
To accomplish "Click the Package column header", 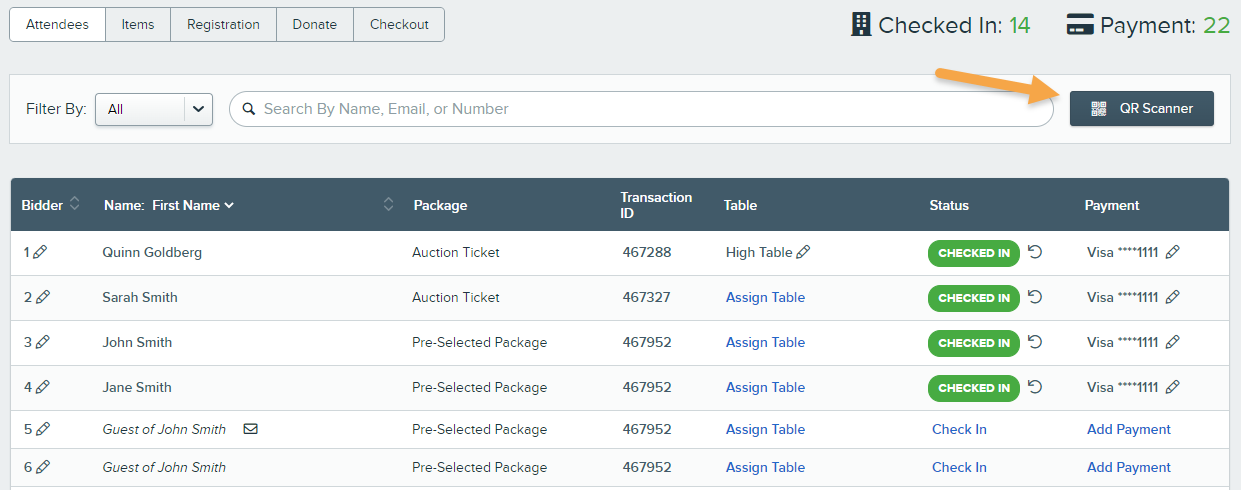I will point(440,205).
